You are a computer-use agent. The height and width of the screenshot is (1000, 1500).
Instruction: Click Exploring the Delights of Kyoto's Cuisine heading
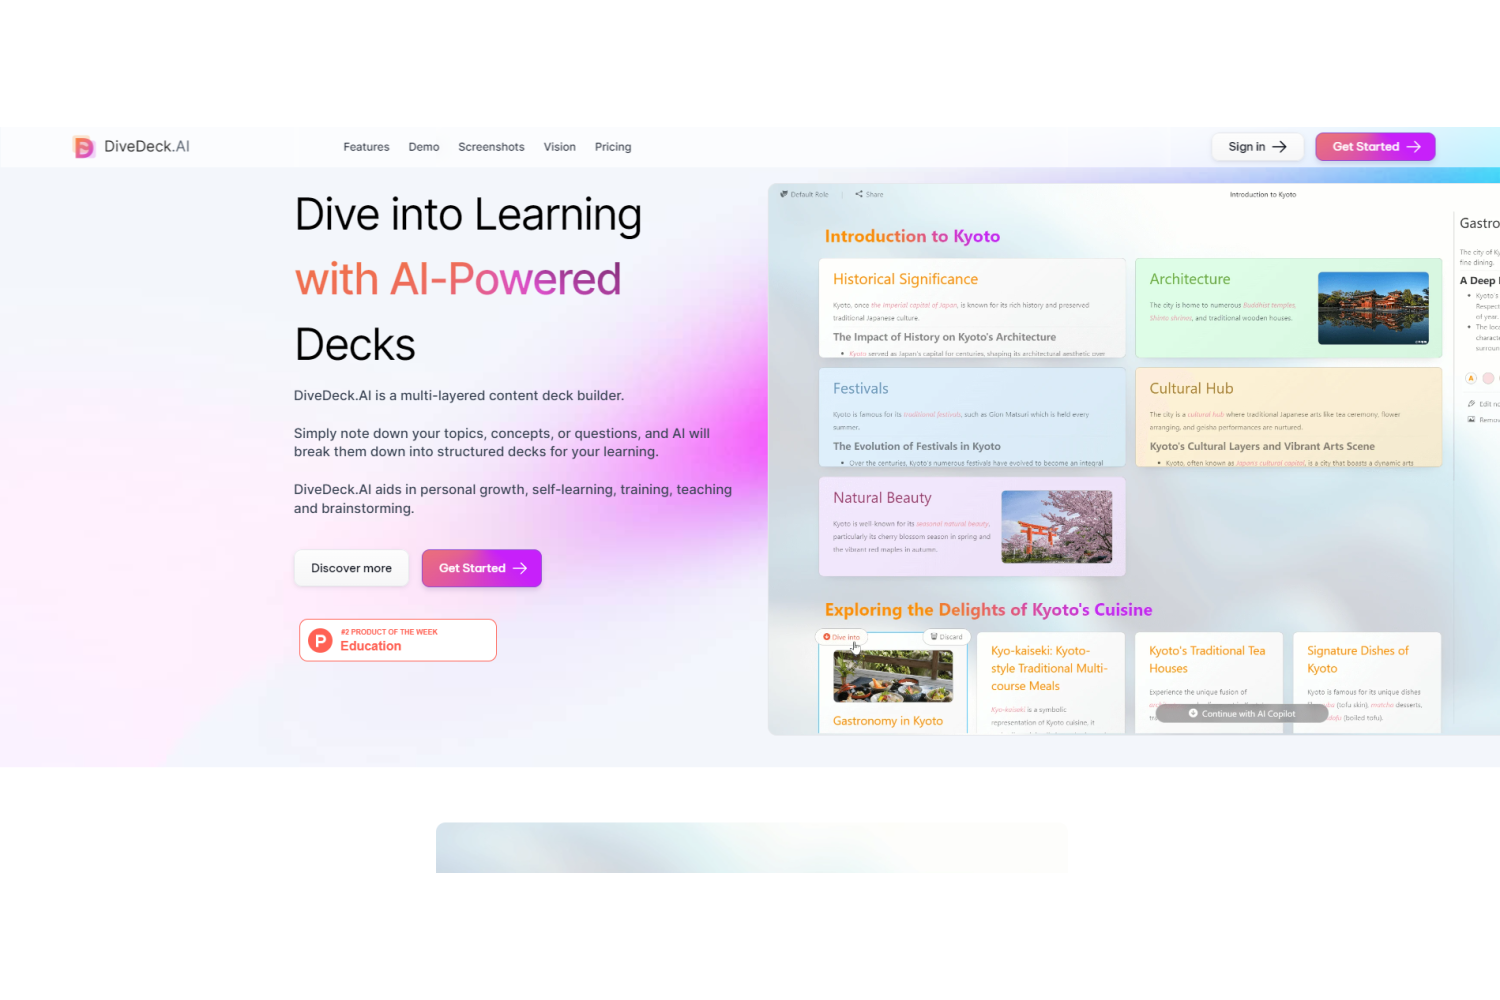point(988,610)
